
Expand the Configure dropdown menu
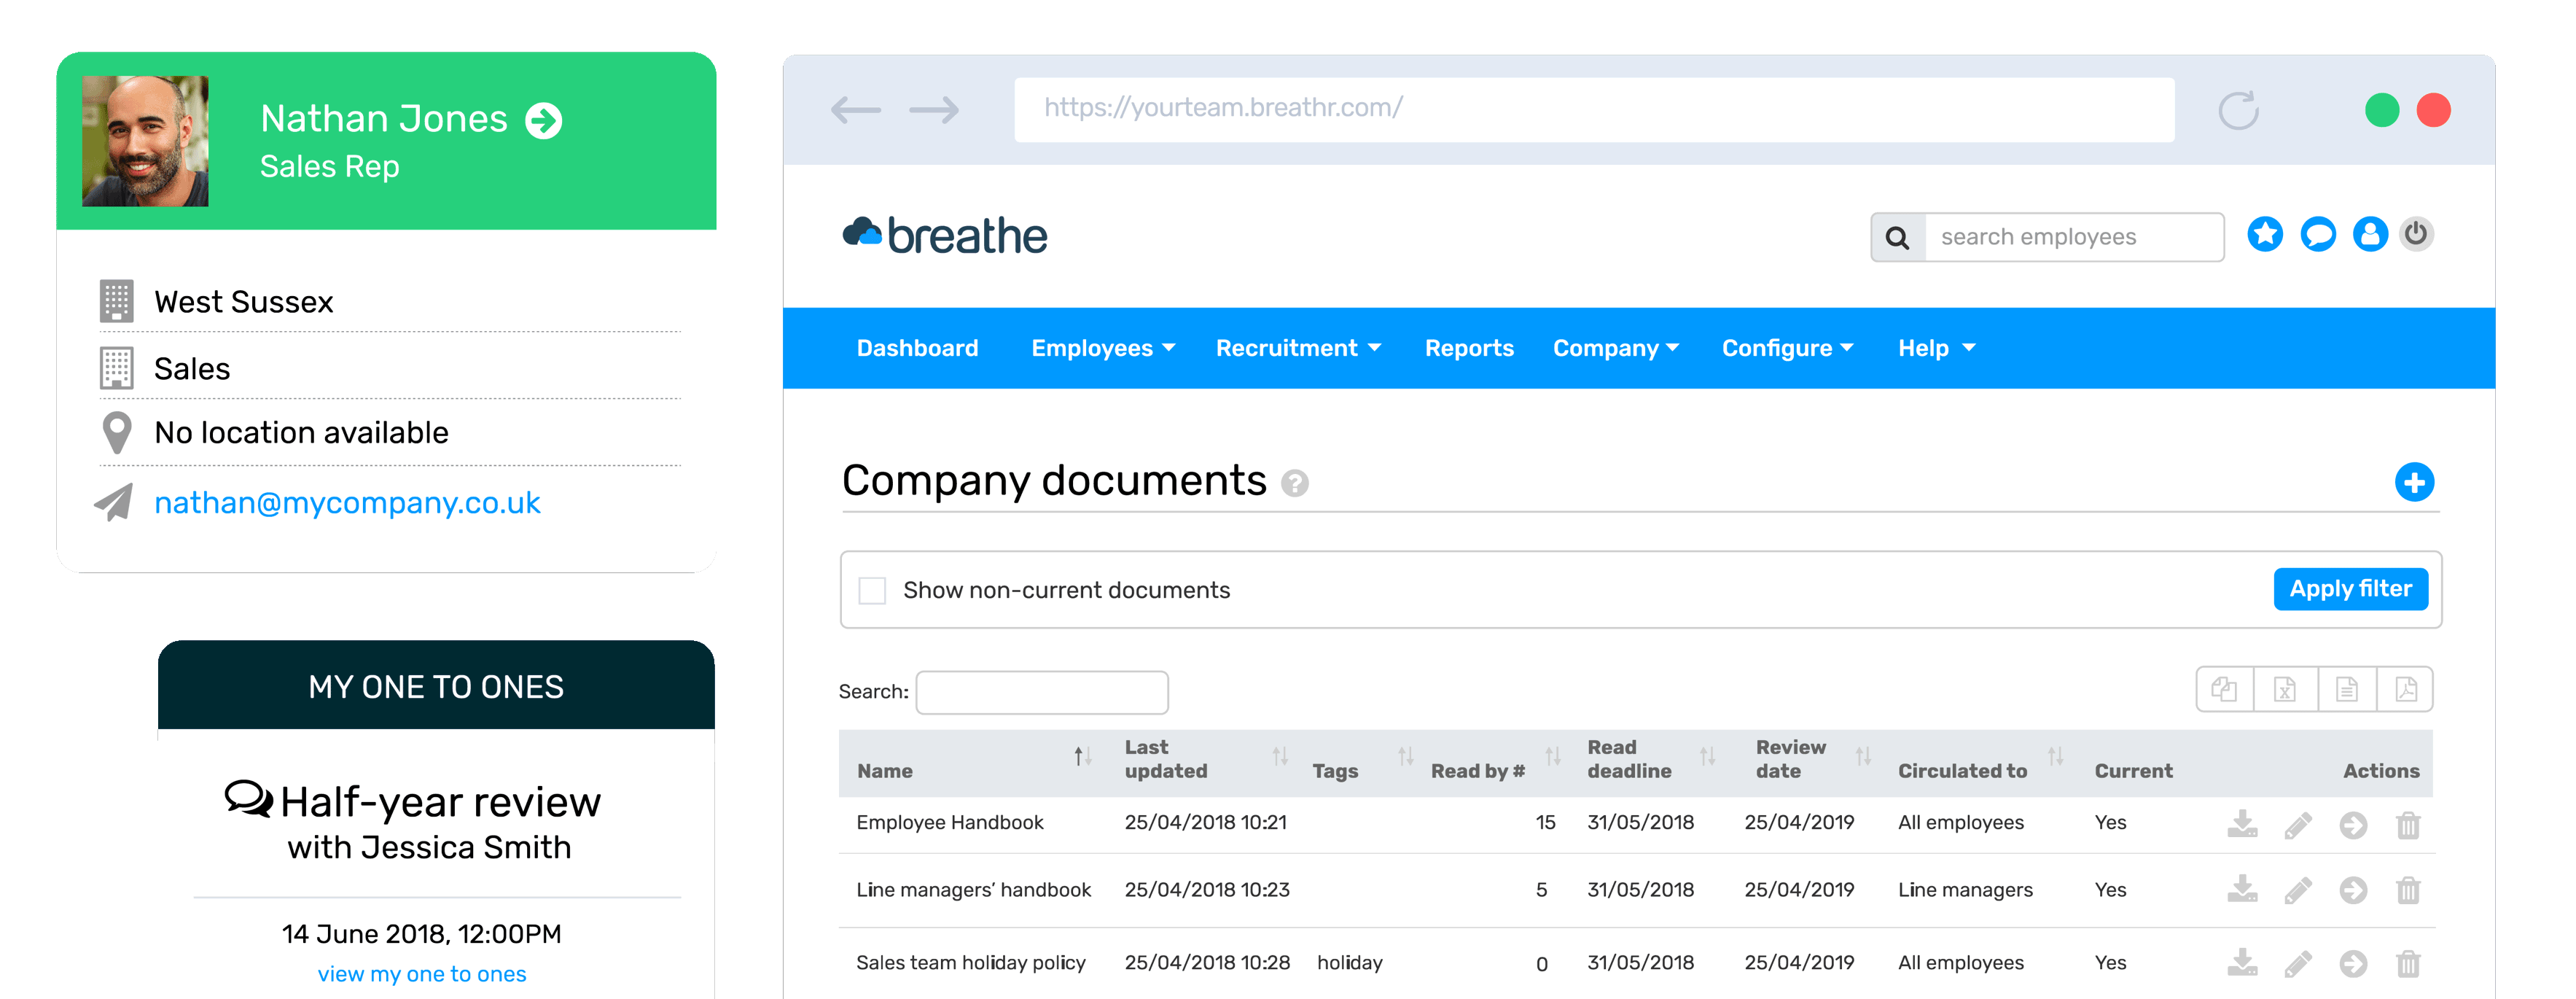[1782, 349]
